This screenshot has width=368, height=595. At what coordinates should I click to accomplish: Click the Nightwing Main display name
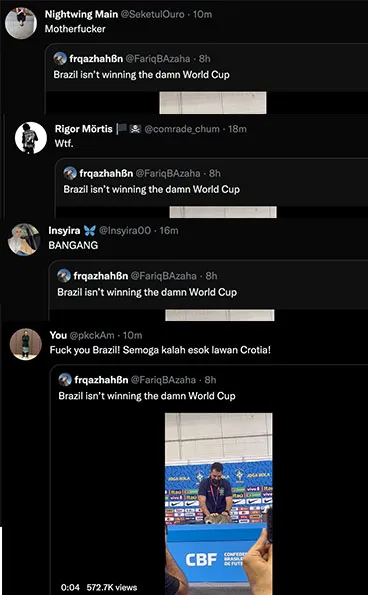[x=81, y=14]
